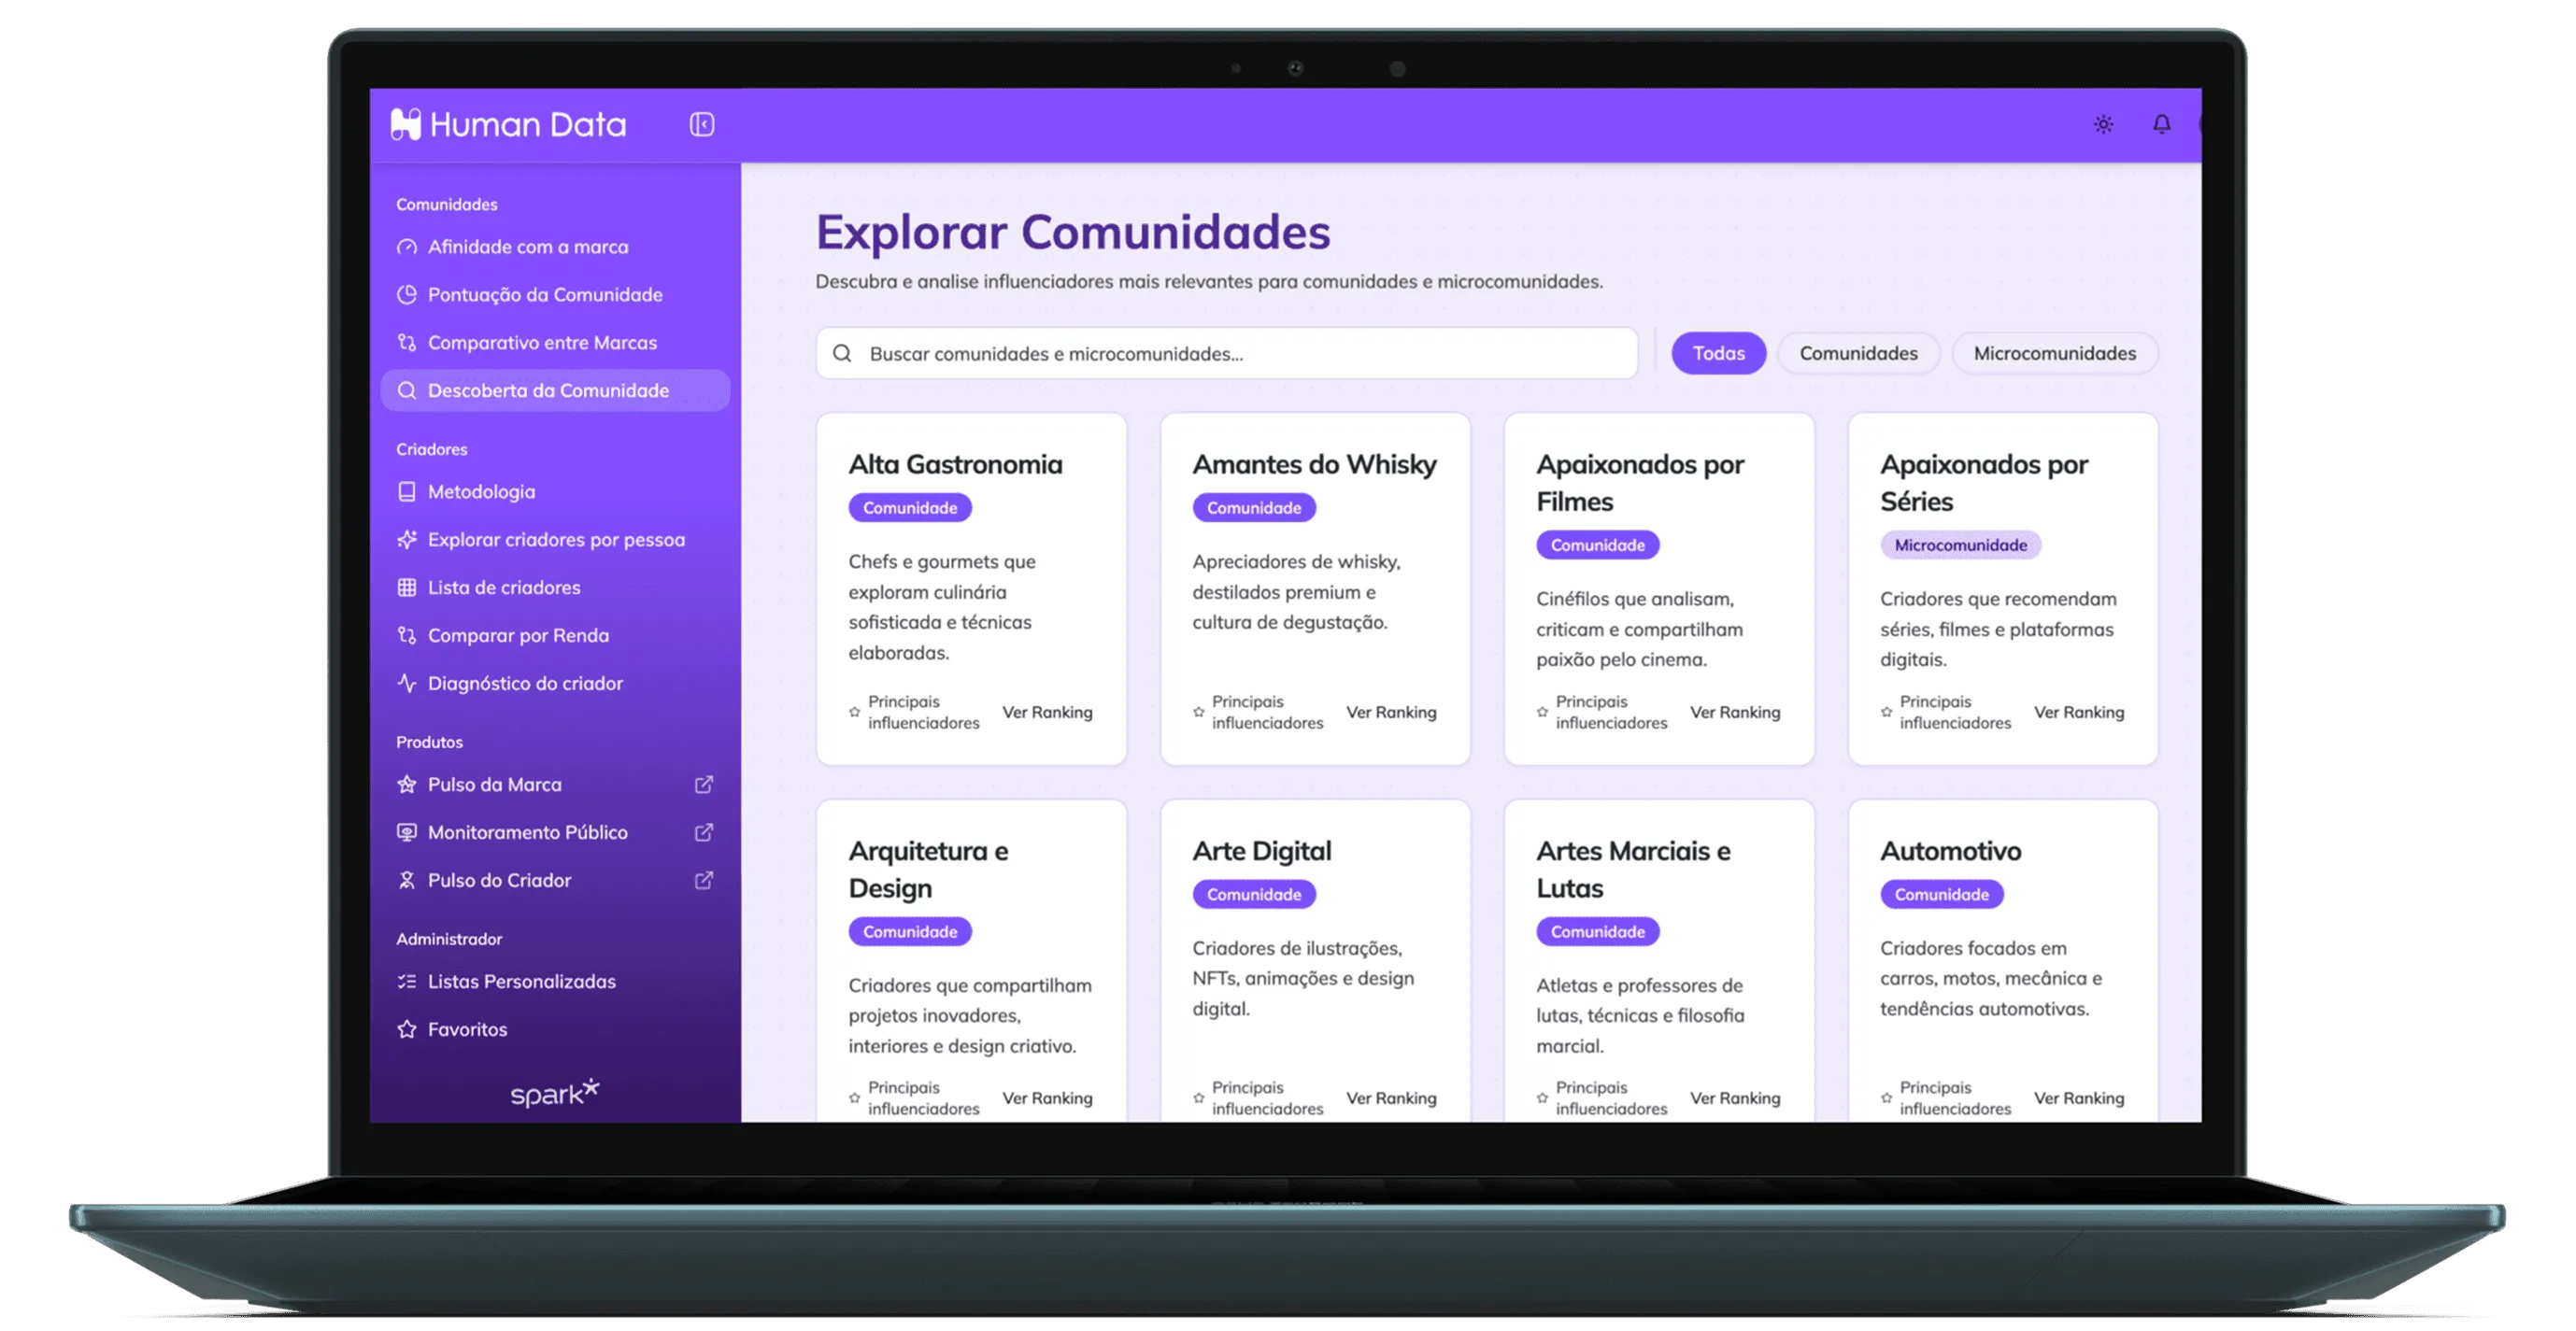Screen dimensions: 2576x1331
Task: Open Listas Personalizadas in sidebar
Action: coord(521,982)
